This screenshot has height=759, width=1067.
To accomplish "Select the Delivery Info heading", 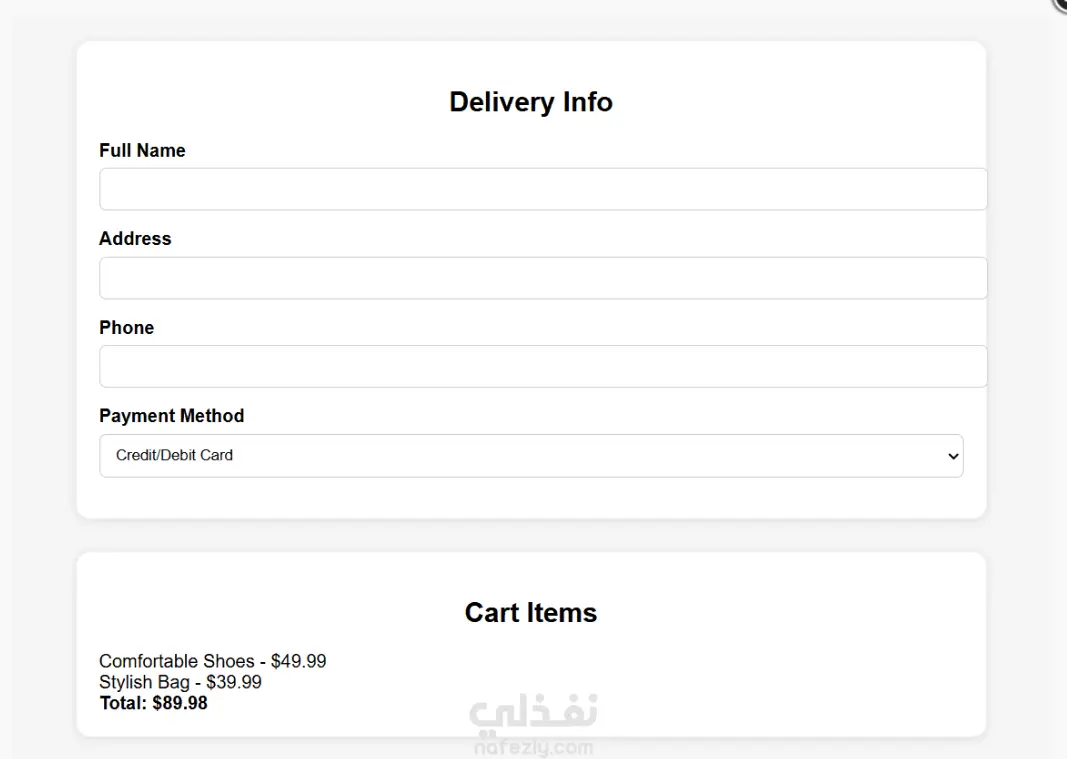I will click(x=531, y=102).
